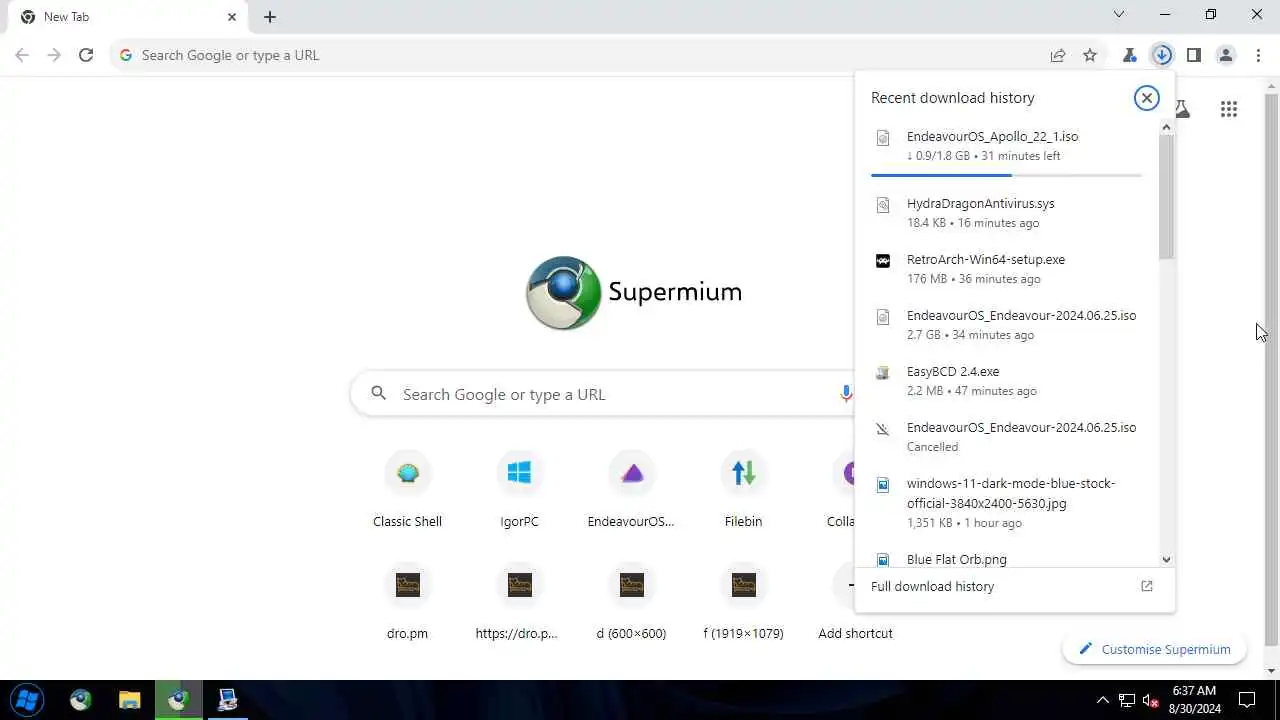Start voice search with microphone

click(x=846, y=394)
